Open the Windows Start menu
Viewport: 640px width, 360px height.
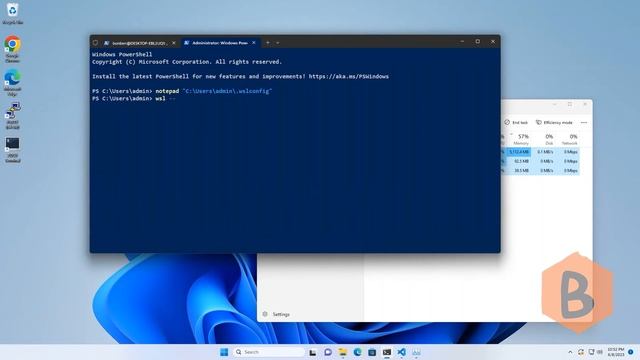tap(224, 352)
